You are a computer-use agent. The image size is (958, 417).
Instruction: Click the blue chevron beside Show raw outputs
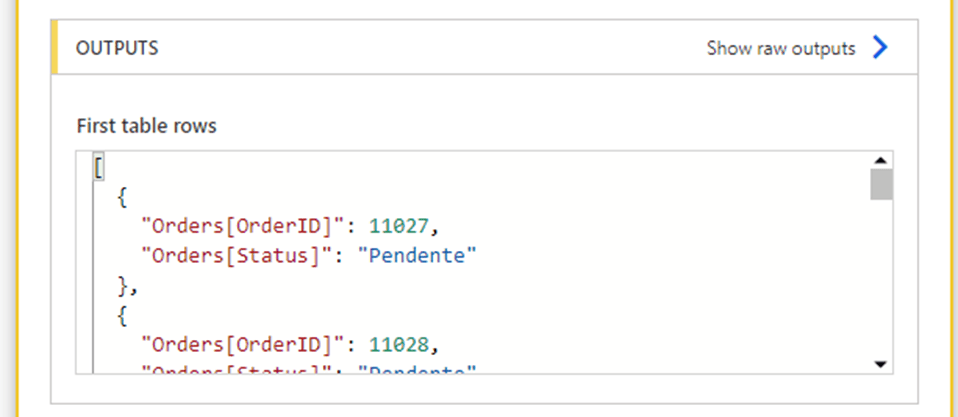(880, 48)
